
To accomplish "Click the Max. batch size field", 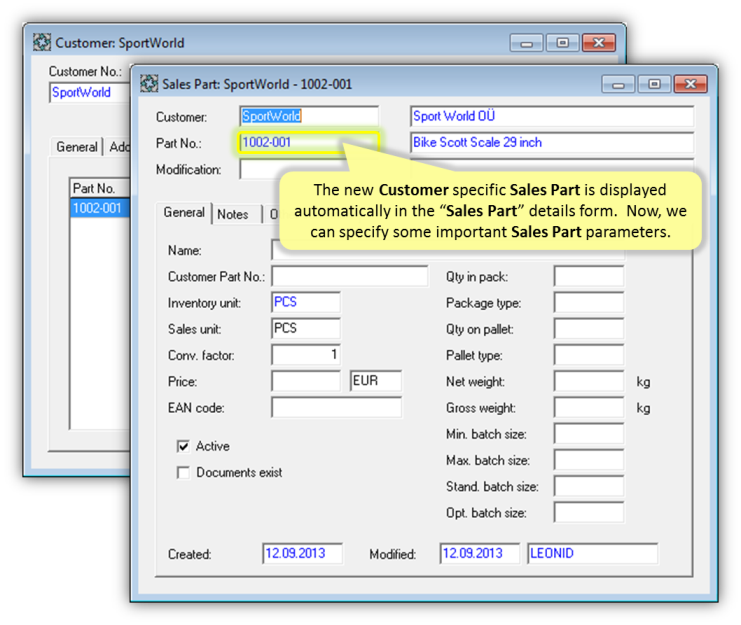I will pyautogui.click(x=589, y=460).
